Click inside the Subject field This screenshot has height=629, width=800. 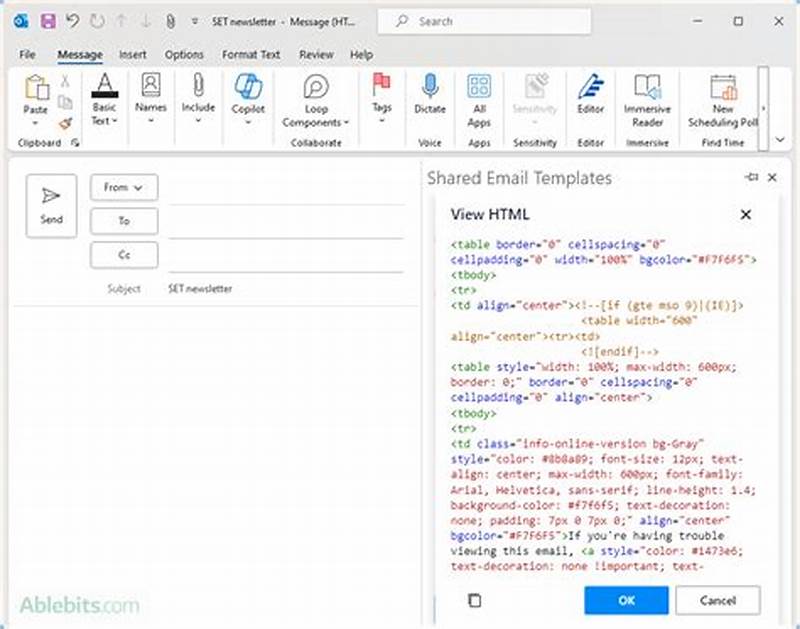[x=280, y=288]
